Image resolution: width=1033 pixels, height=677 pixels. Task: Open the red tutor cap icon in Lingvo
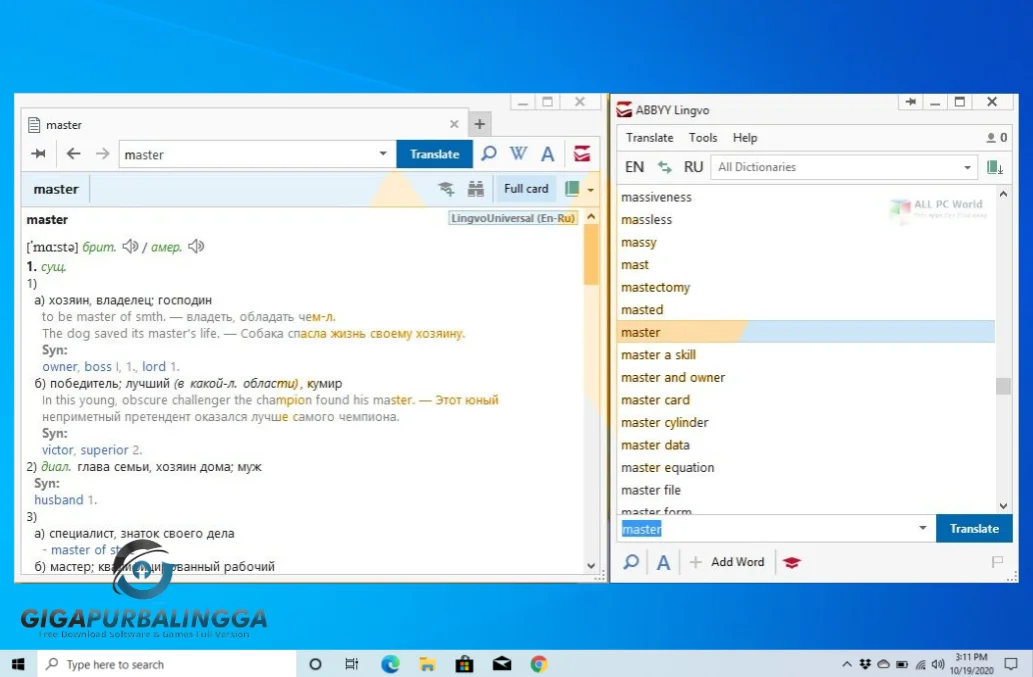pyautogui.click(x=791, y=562)
